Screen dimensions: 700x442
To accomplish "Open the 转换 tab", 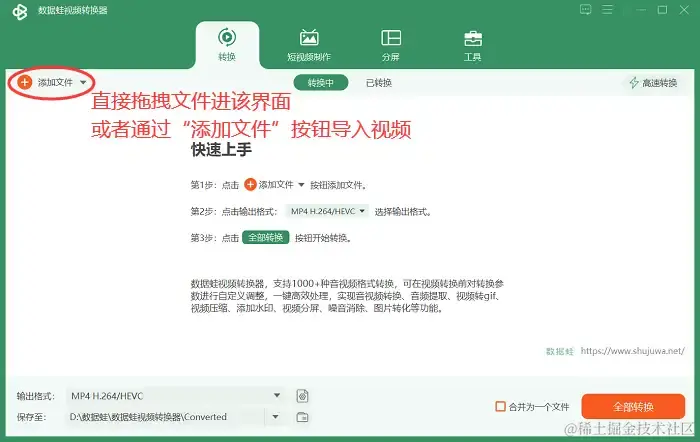I will (x=227, y=45).
